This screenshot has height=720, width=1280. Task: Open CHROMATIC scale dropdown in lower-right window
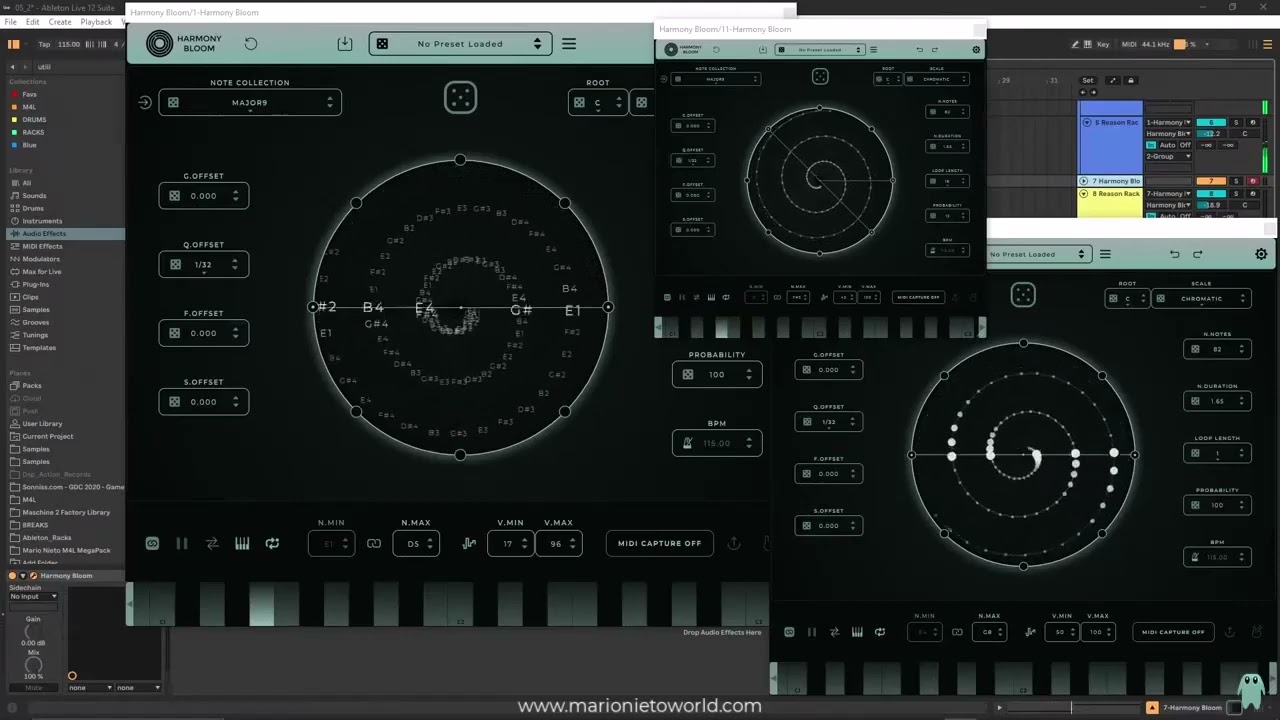click(x=1202, y=299)
